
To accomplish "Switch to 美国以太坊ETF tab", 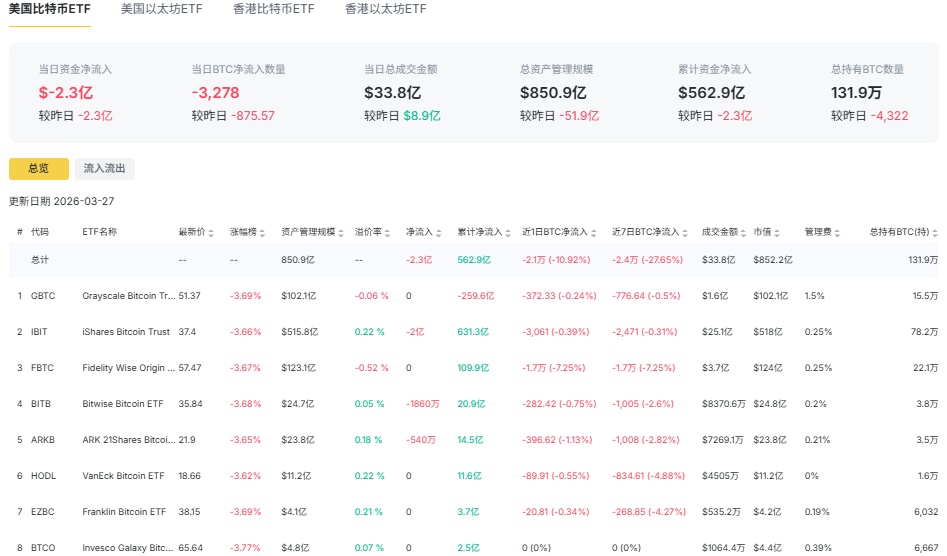I will (162, 9).
